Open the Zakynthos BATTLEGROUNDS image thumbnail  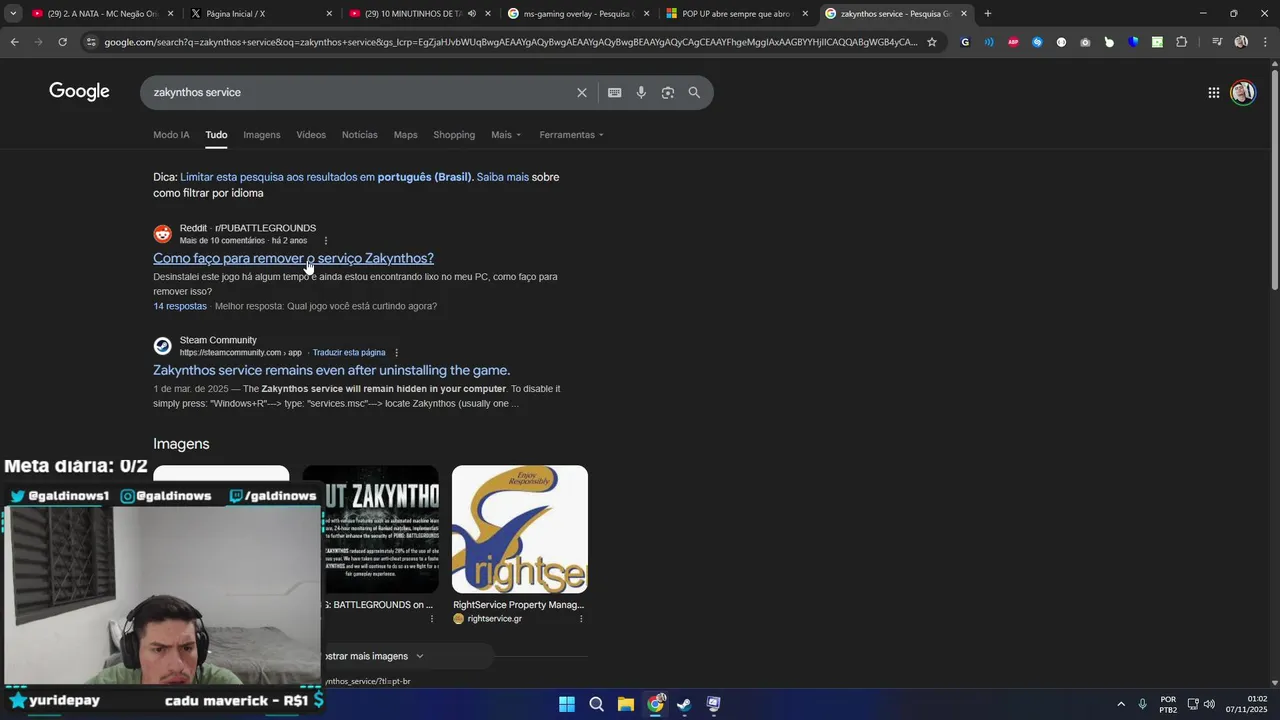tap(371, 529)
